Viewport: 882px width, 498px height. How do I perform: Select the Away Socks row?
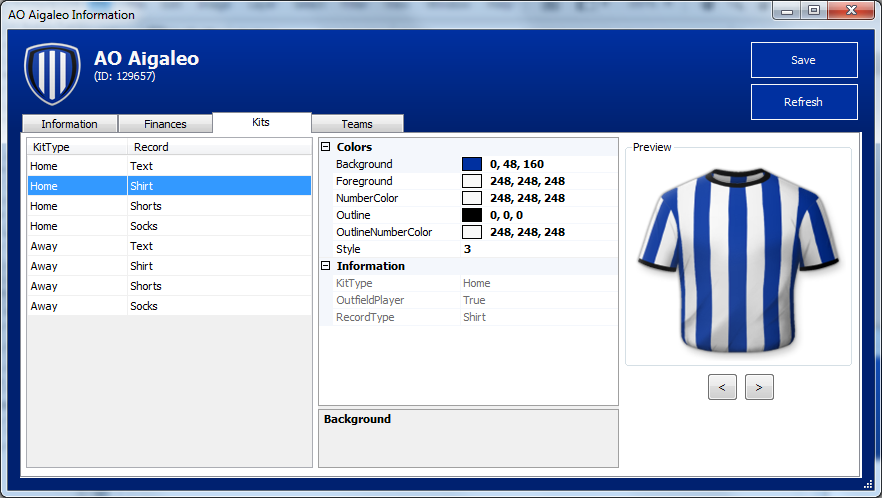(169, 306)
